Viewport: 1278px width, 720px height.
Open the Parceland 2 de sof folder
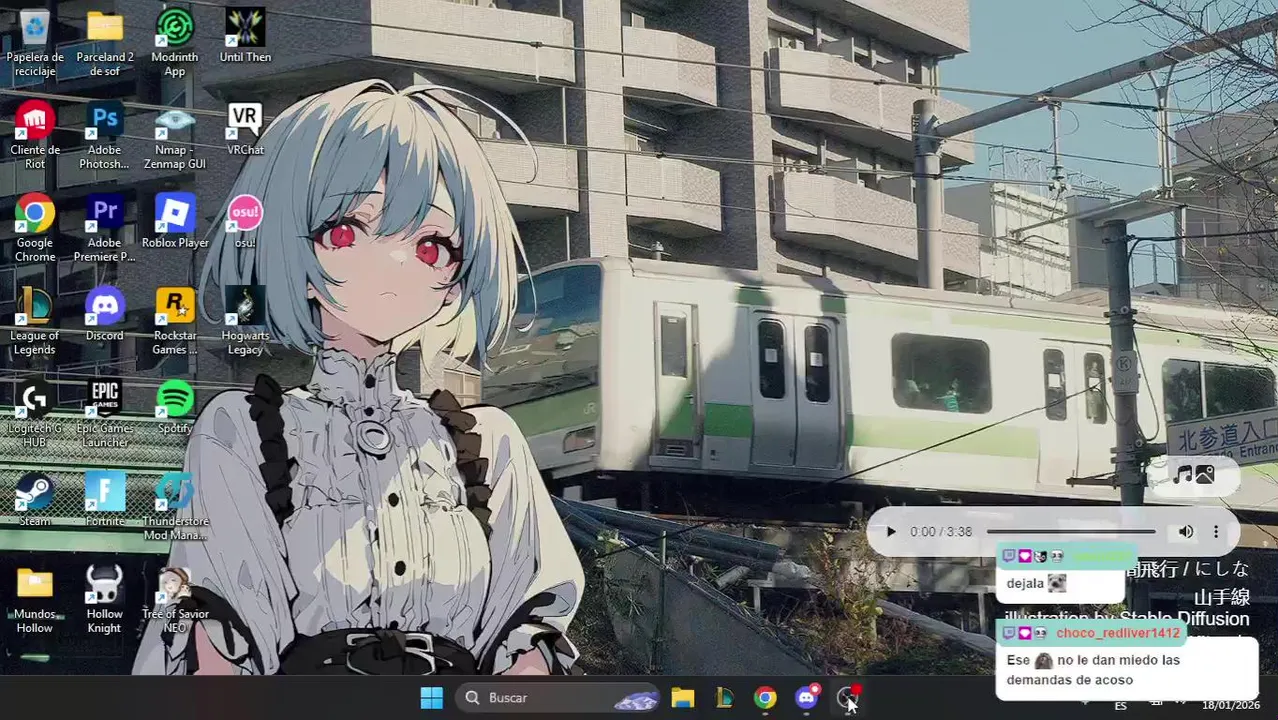105,42
